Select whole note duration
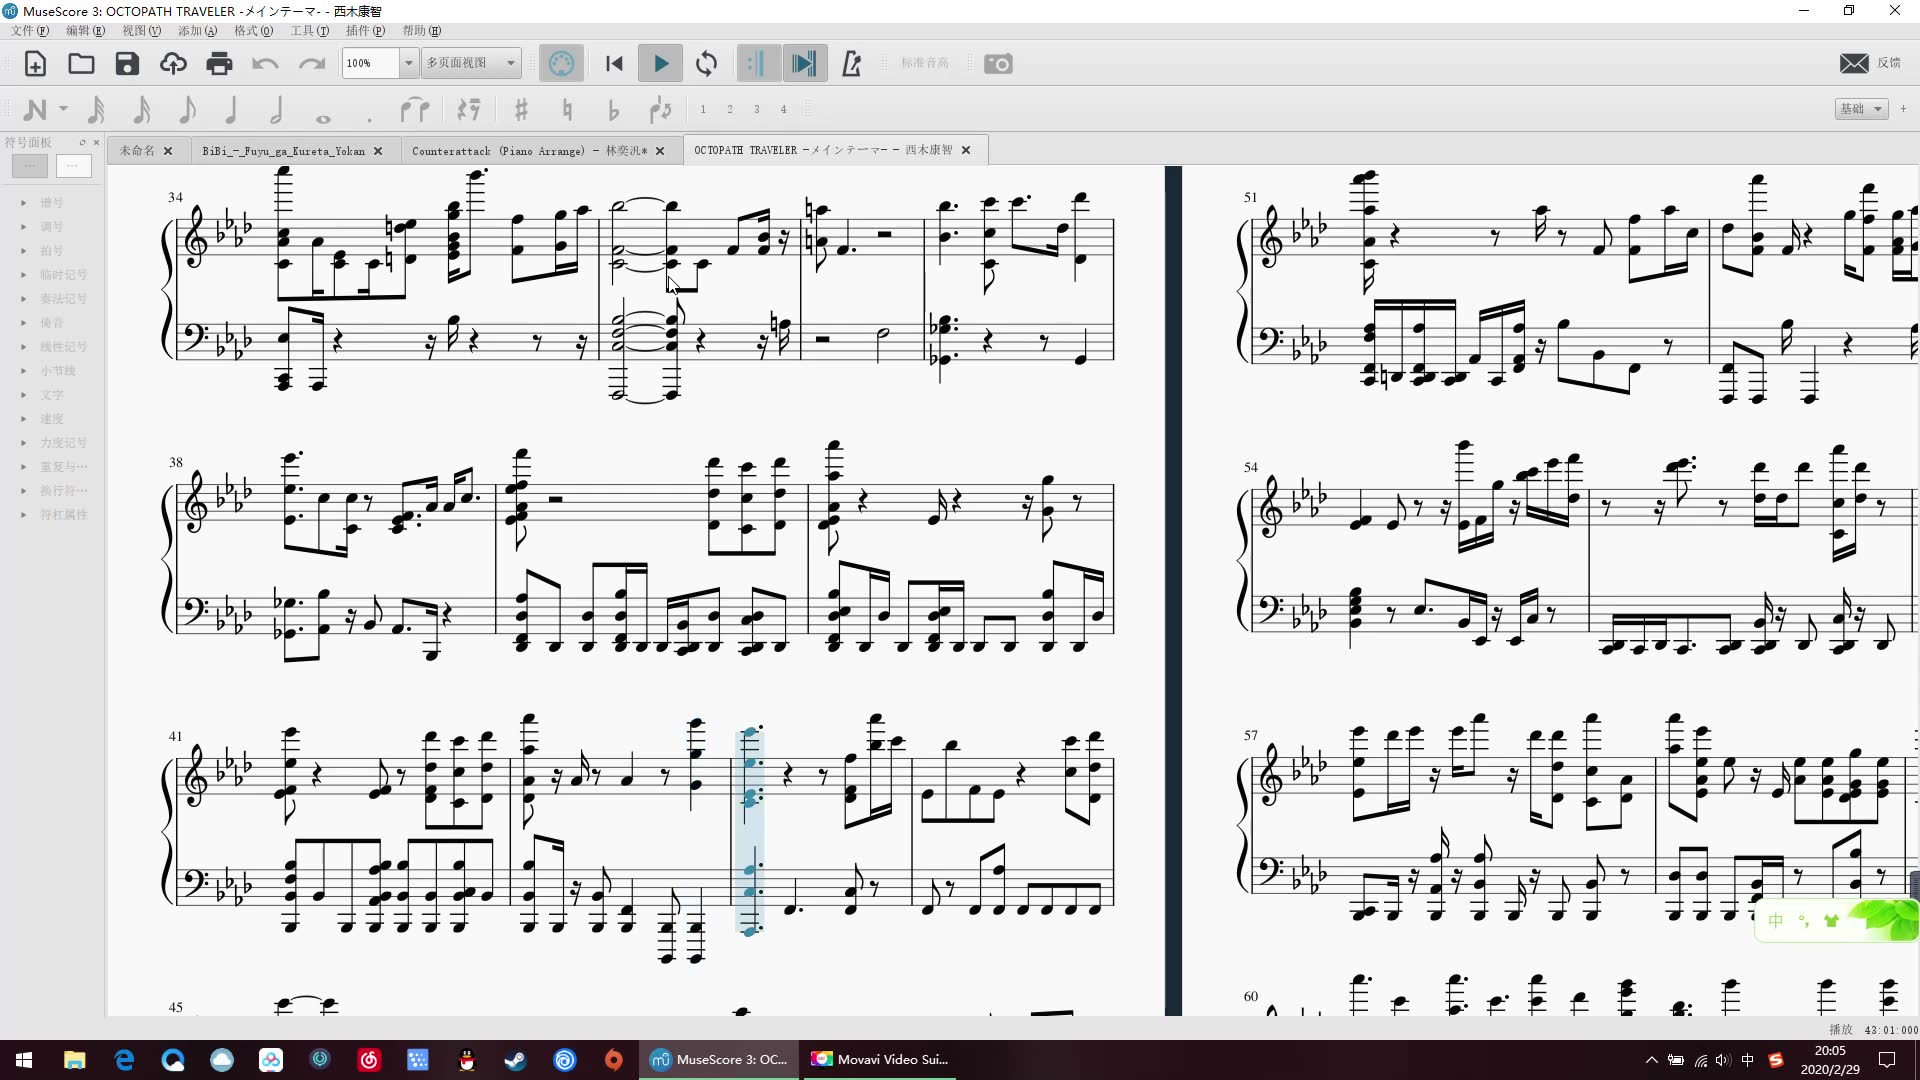This screenshot has height=1080, width=1920. (323, 117)
